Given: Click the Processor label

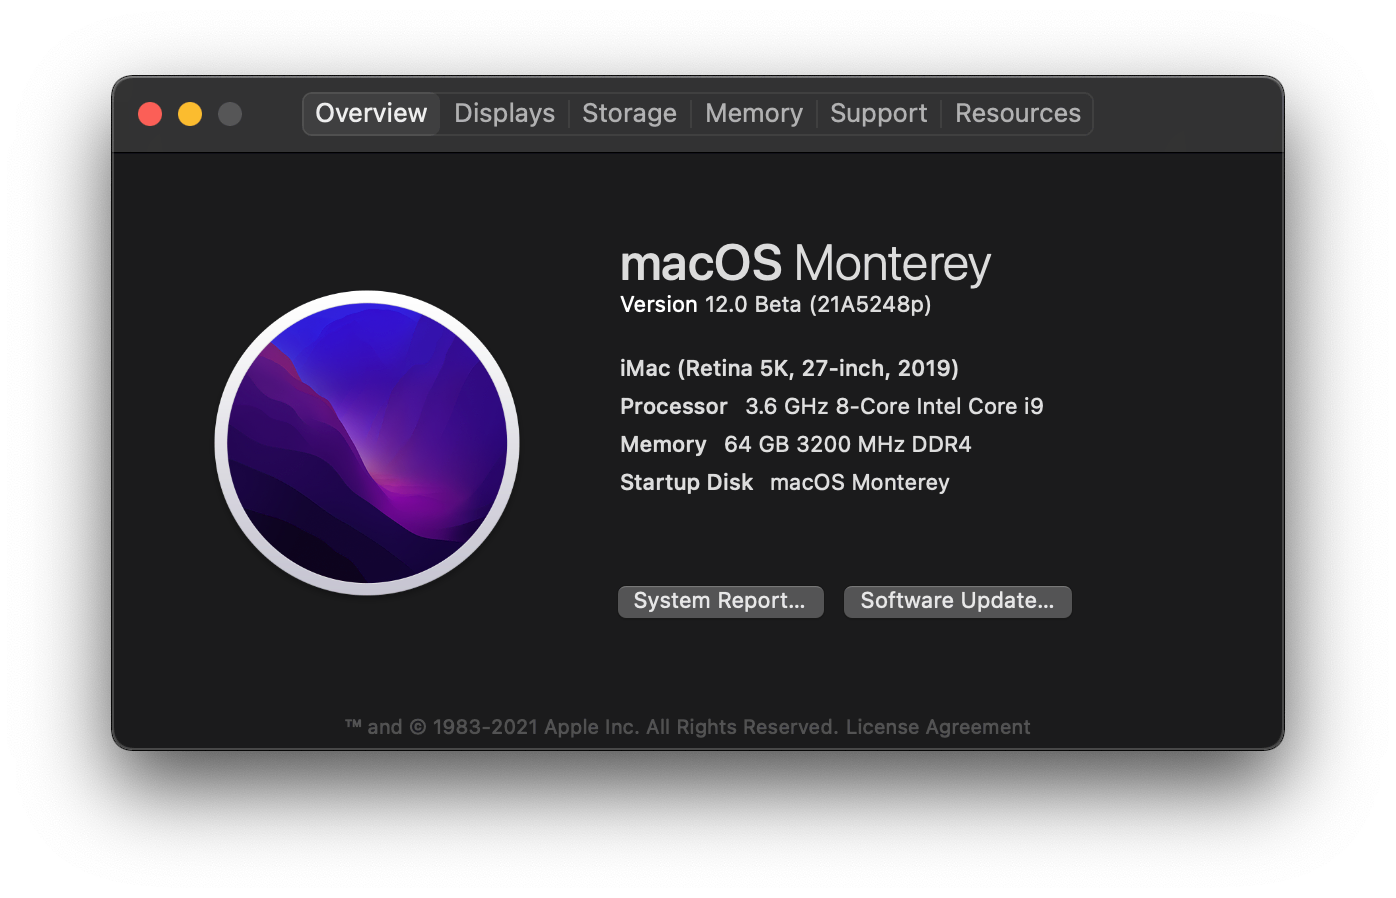Looking at the screenshot, I should click(673, 406).
